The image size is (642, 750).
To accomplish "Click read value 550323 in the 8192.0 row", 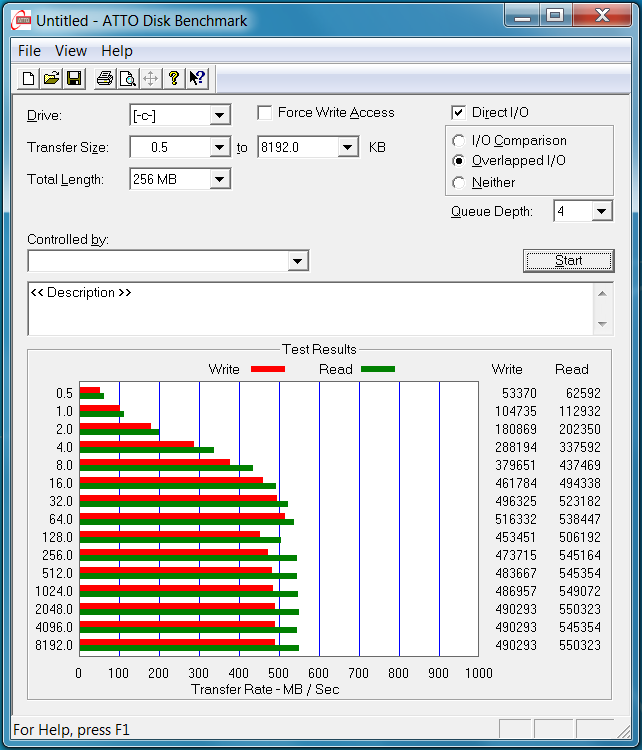I will 580,645.
